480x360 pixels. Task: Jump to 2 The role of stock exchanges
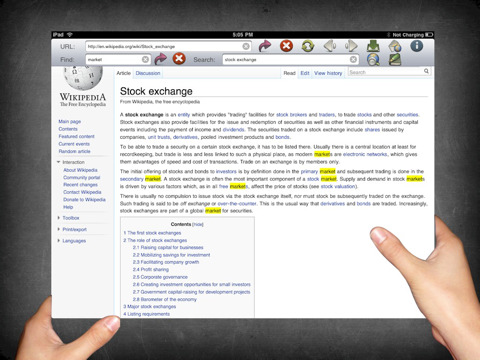point(155,240)
